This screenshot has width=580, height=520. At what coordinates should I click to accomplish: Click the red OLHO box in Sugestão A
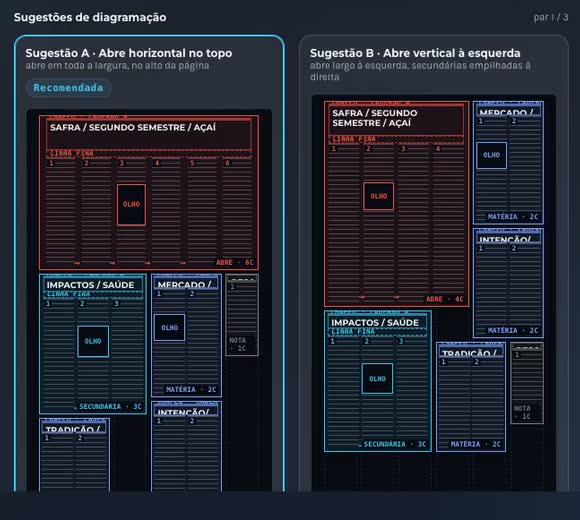coord(131,205)
